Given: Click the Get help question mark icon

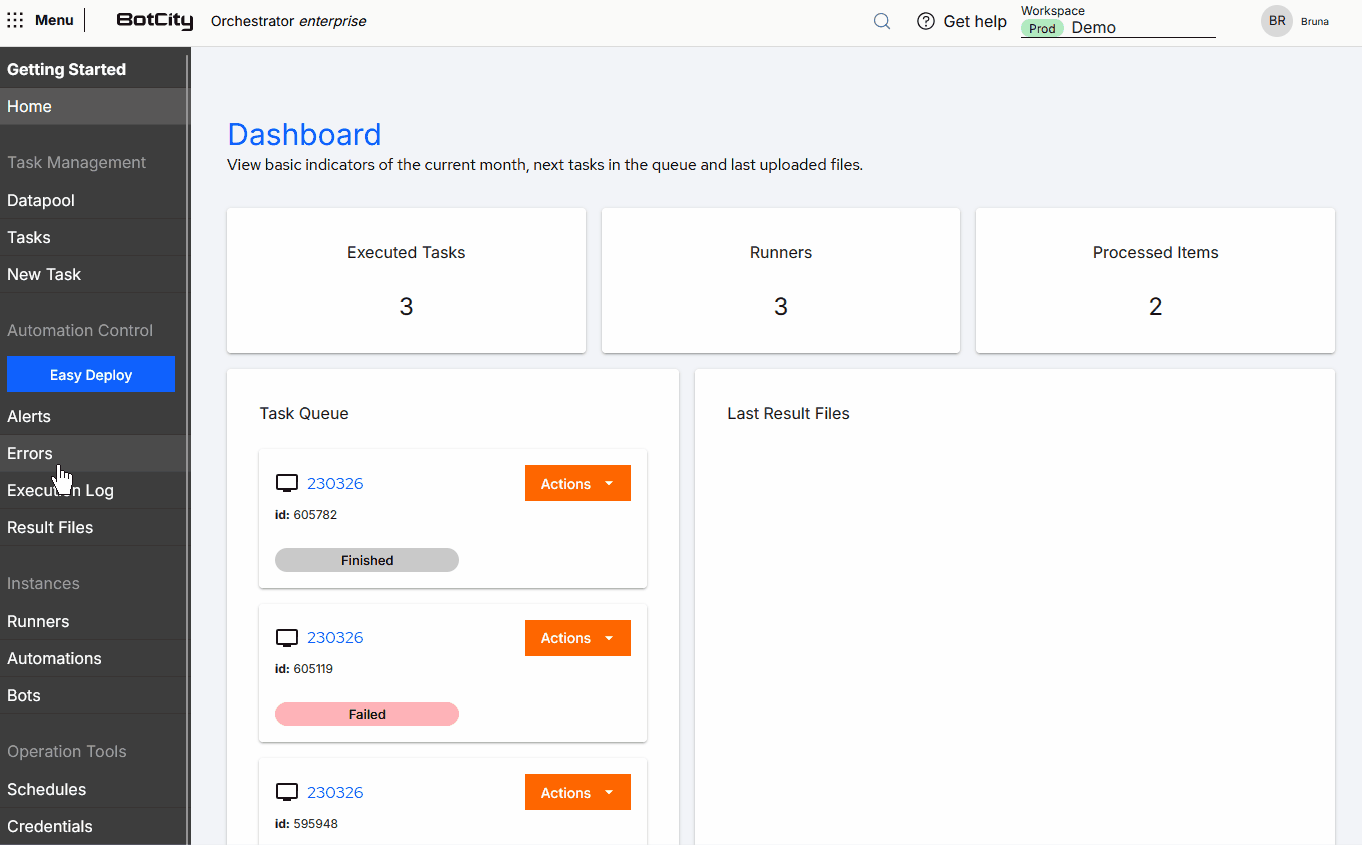Looking at the screenshot, I should point(925,21).
